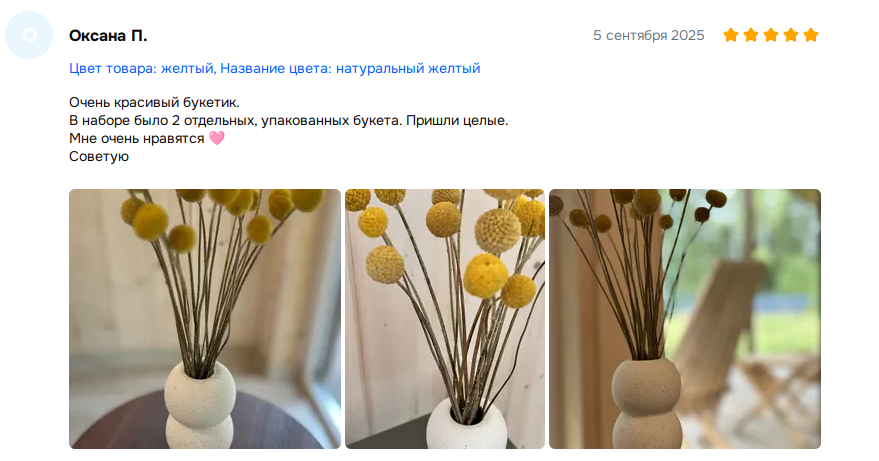Image resolution: width=879 pixels, height=461 pixels.
Task: Follow the 'Цвет товара: желтый' link
Action: click(141, 68)
